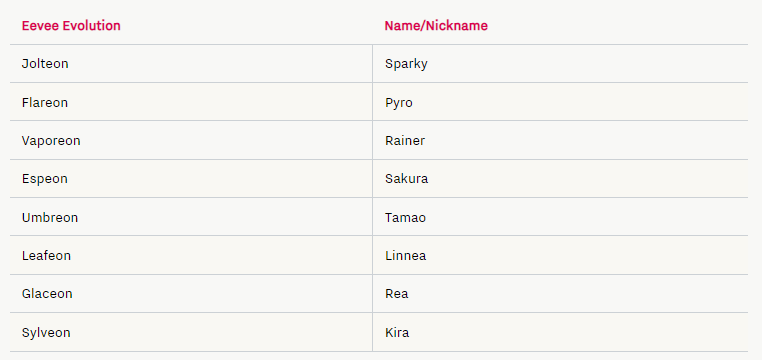Click the Flareon table entry
The width and height of the screenshot is (762, 360).
[x=45, y=103]
